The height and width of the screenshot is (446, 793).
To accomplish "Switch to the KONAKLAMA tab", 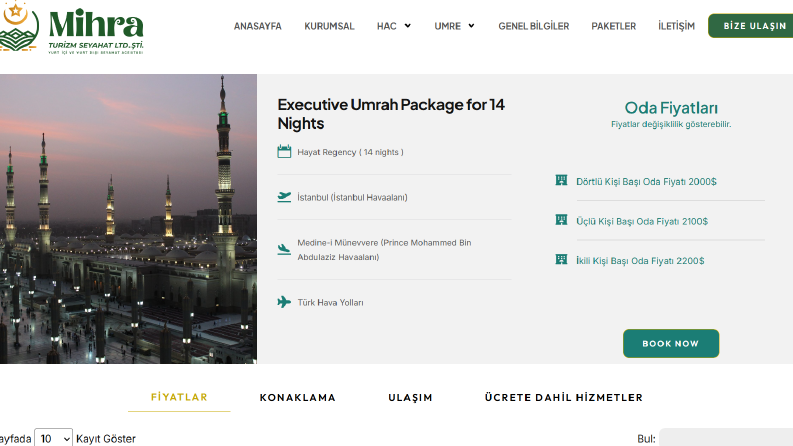I will (x=297, y=398).
